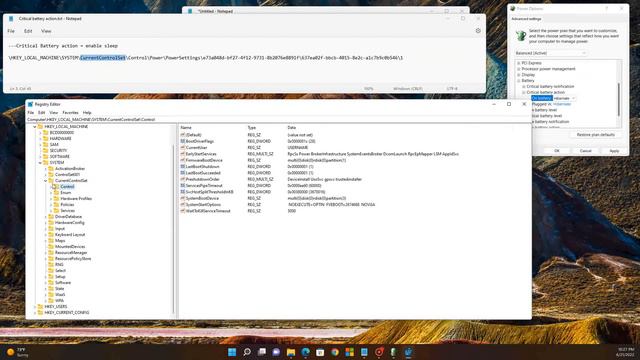The image size is (640, 360).
Task: Click Apply in Power Options
Action: pos(614,151)
